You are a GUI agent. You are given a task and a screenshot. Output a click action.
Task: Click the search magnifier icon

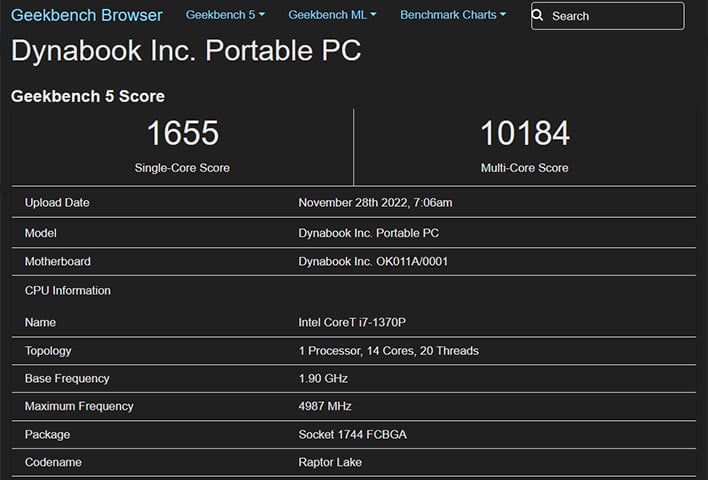tap(537, 15)
